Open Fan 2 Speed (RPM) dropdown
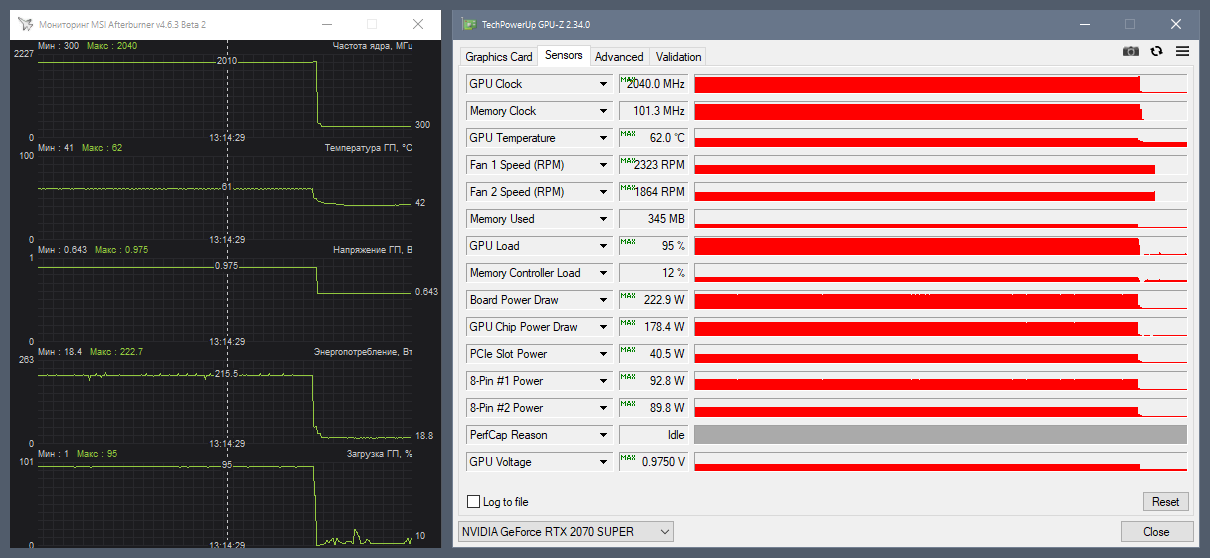Image resolution: width=1210 pixels, height=558 pixels. pos(603,192)
